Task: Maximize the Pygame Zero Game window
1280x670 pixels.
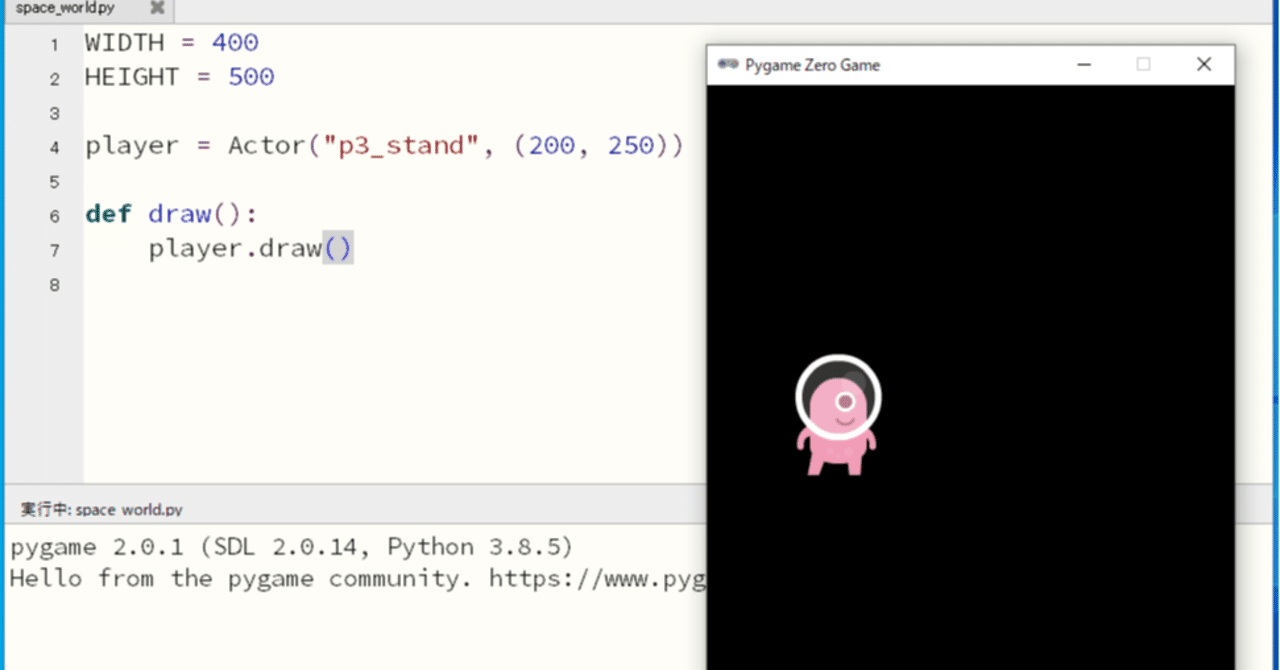Action: pyautogui.click(x=1143, y=64)
